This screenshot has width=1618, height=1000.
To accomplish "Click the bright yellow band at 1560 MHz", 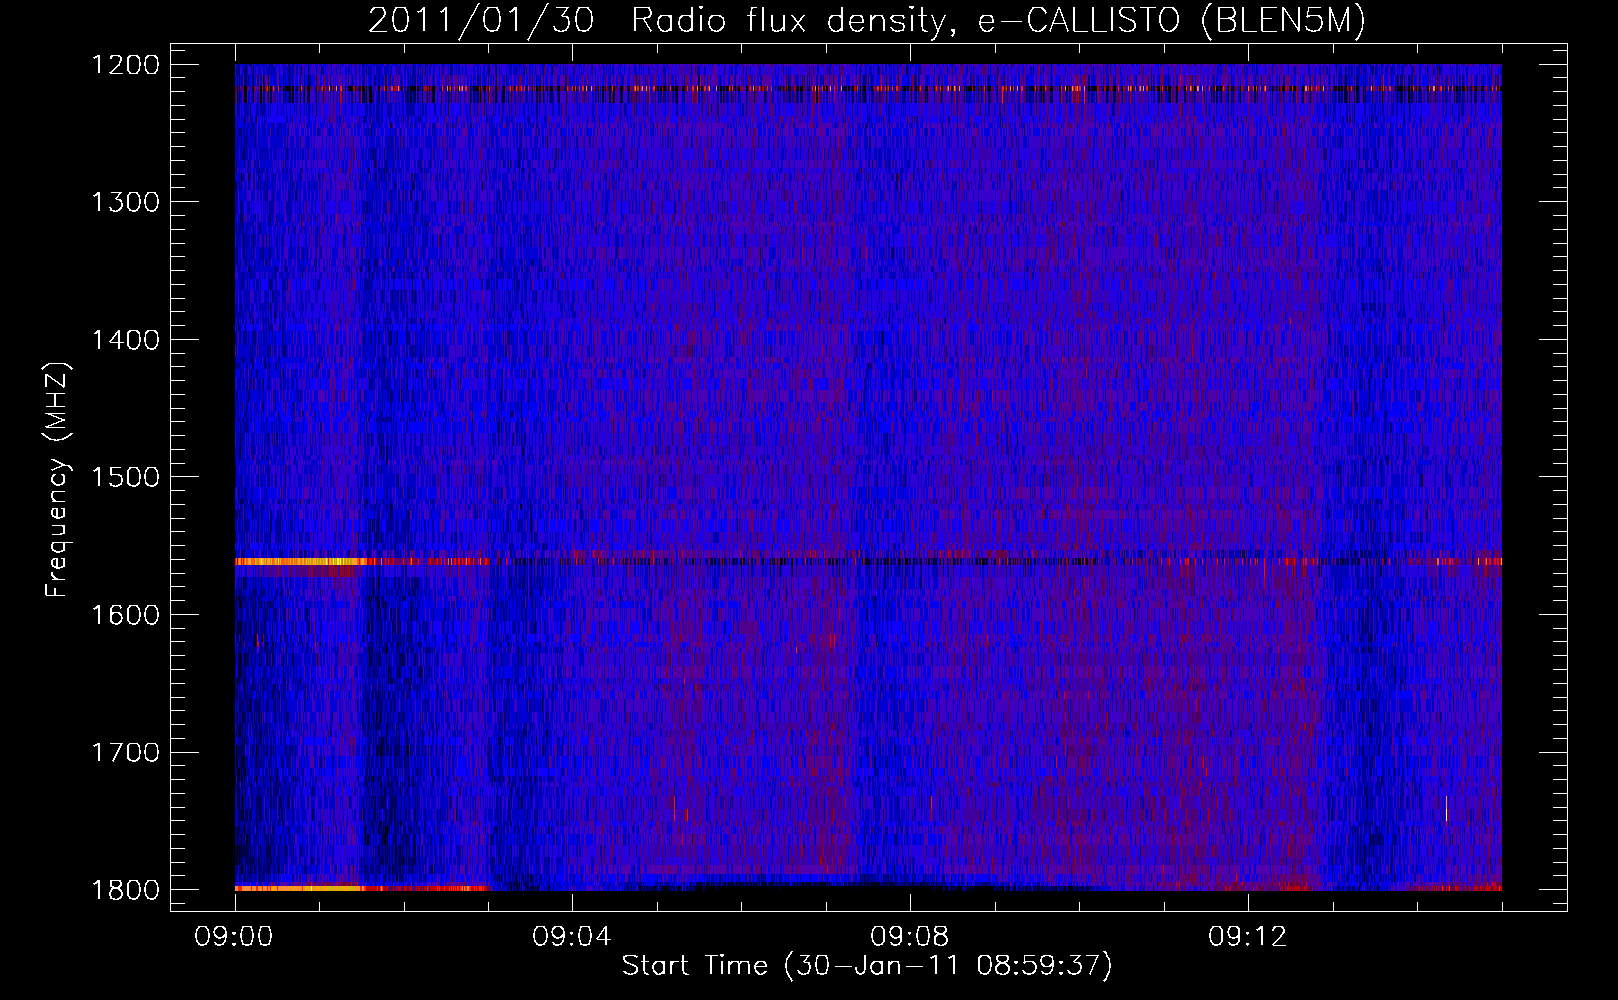I will pyautogui.click(x=300, y=562).
